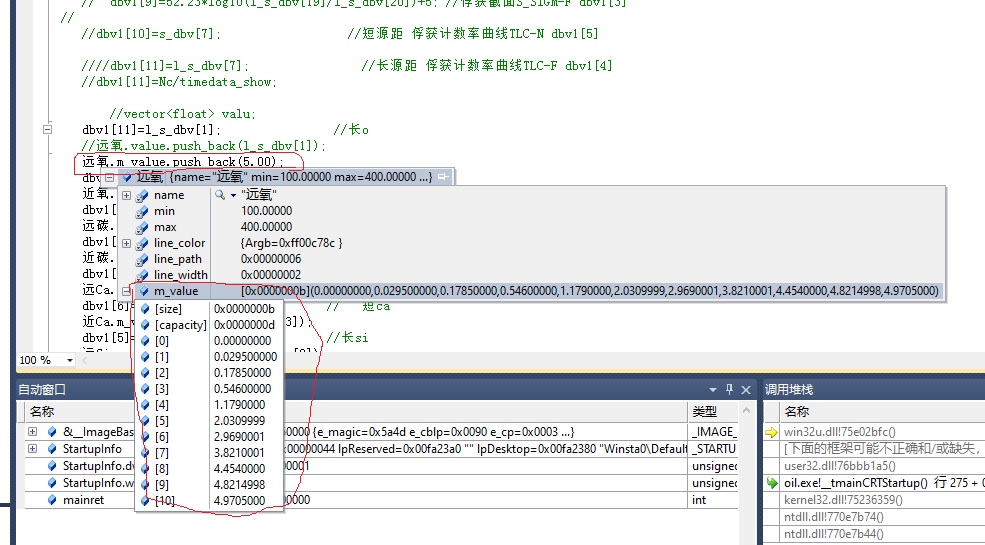Select [size] value 0x0000000b

(244, 309)
